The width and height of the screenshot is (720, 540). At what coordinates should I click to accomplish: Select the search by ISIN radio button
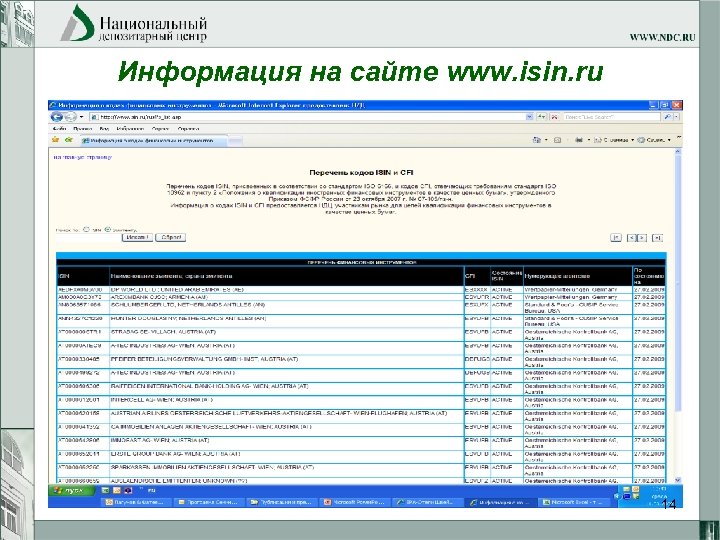[86, 229]
